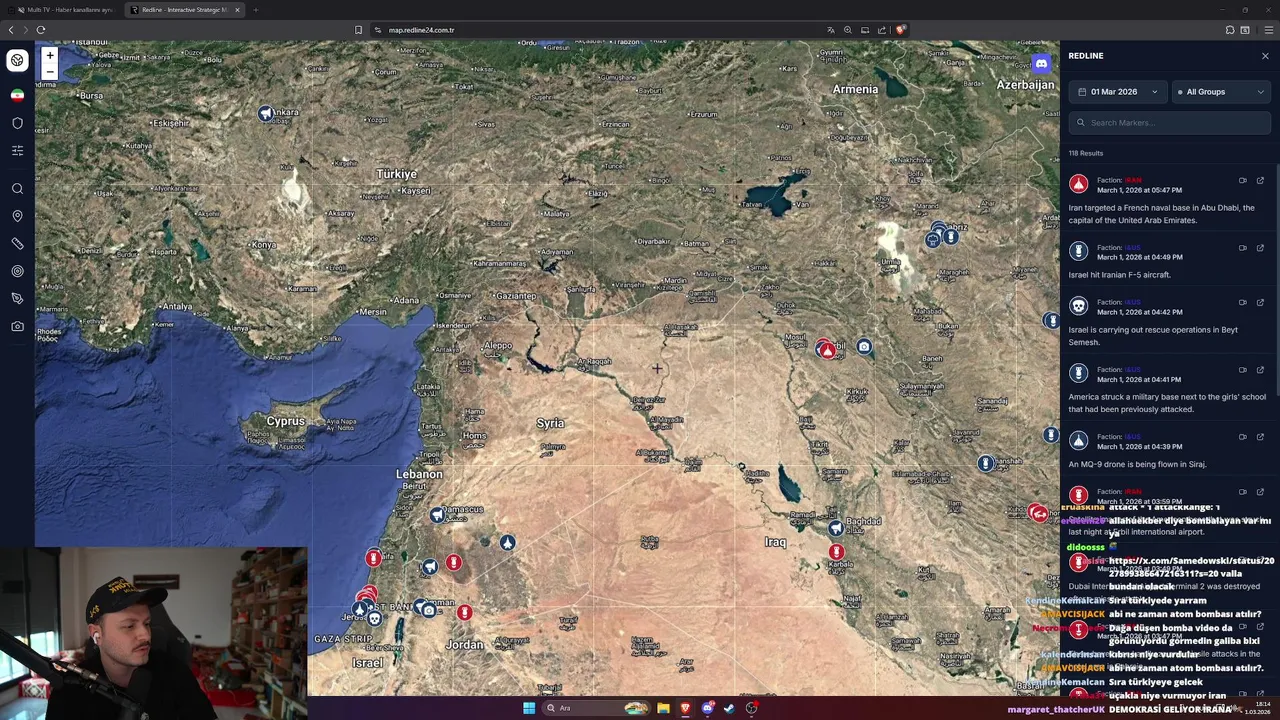Open video for Beyt Semesh rescue event

pos(1243,303)
